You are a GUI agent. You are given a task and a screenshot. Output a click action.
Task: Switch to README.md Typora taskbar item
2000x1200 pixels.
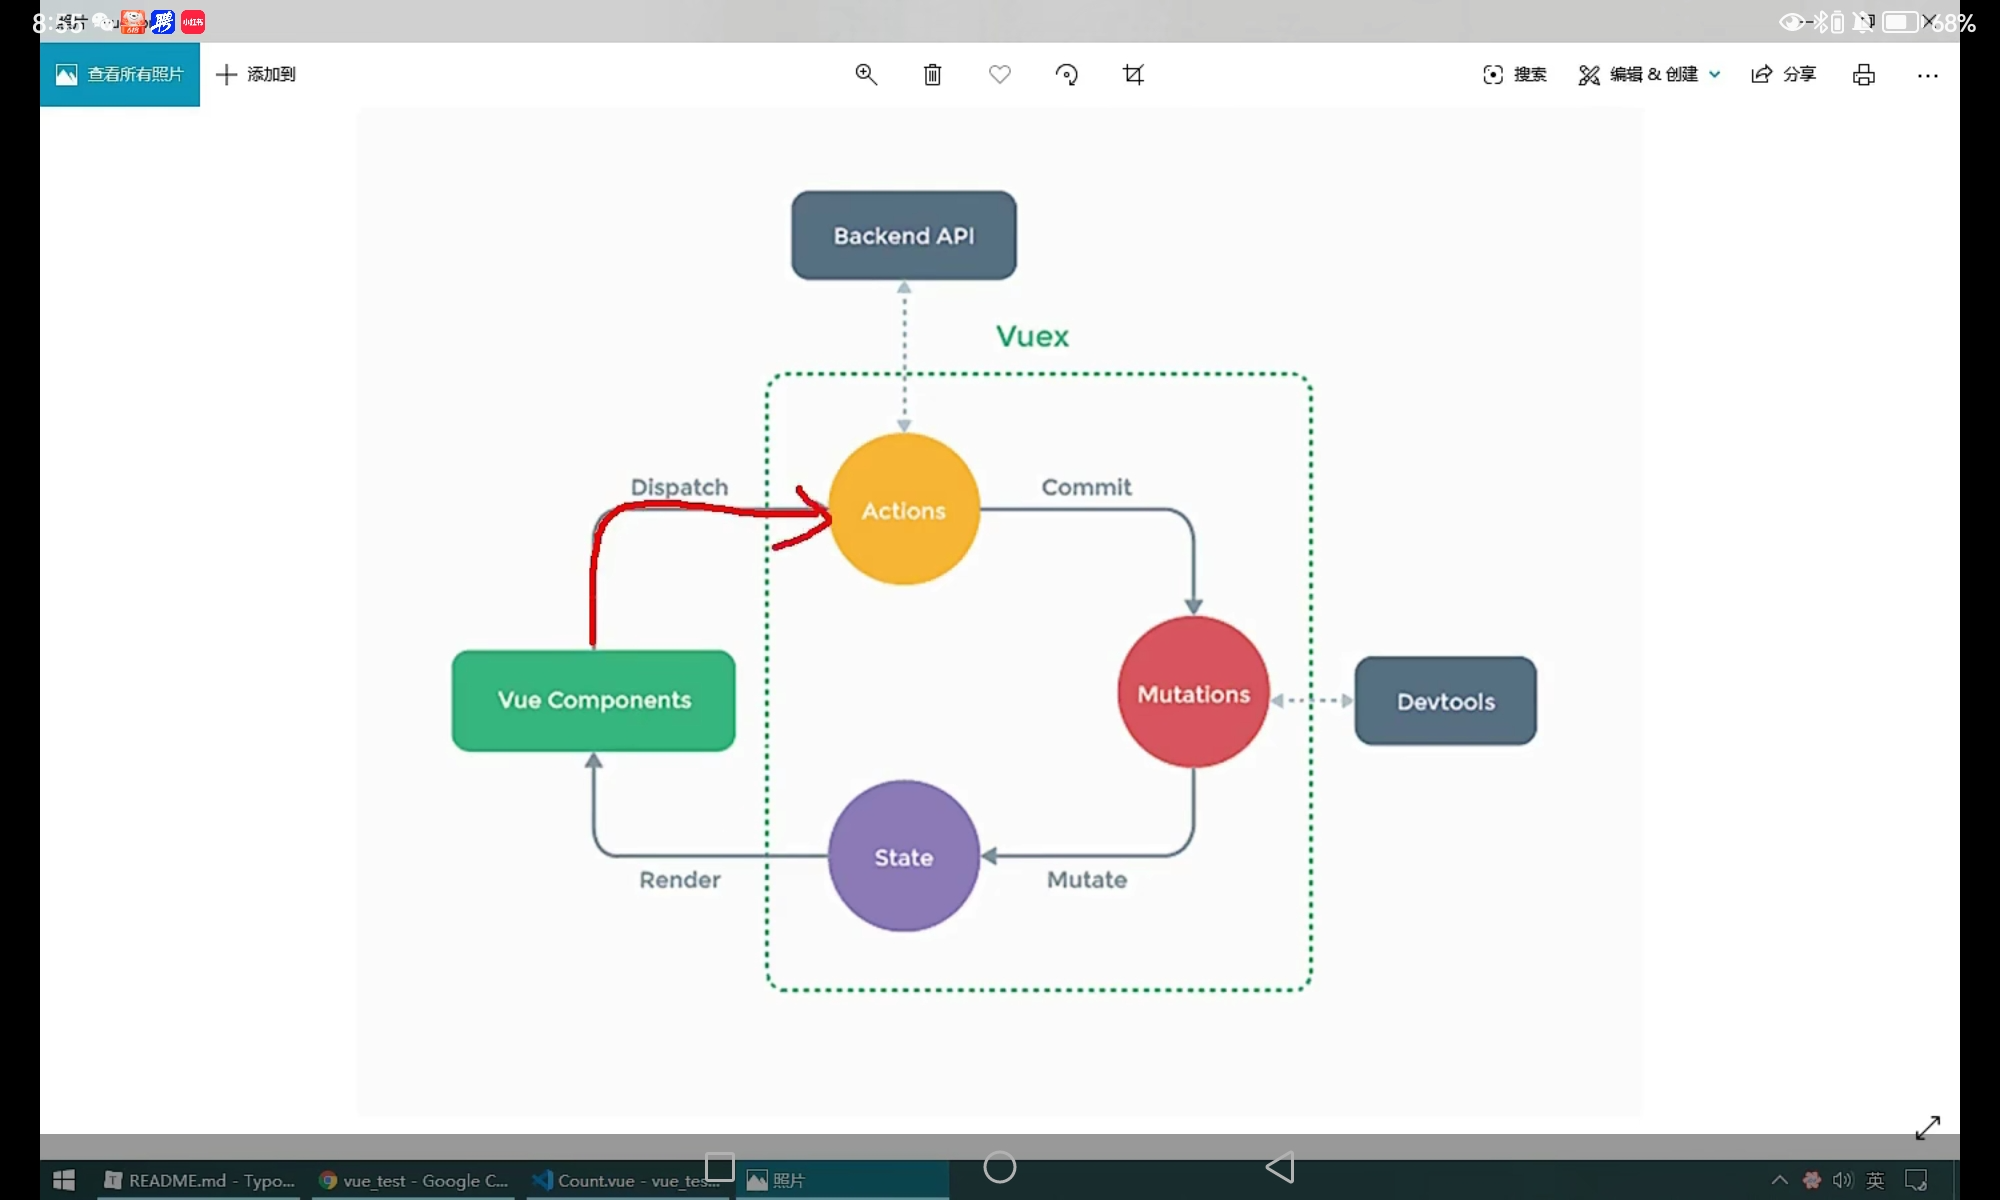(200, 1181)
